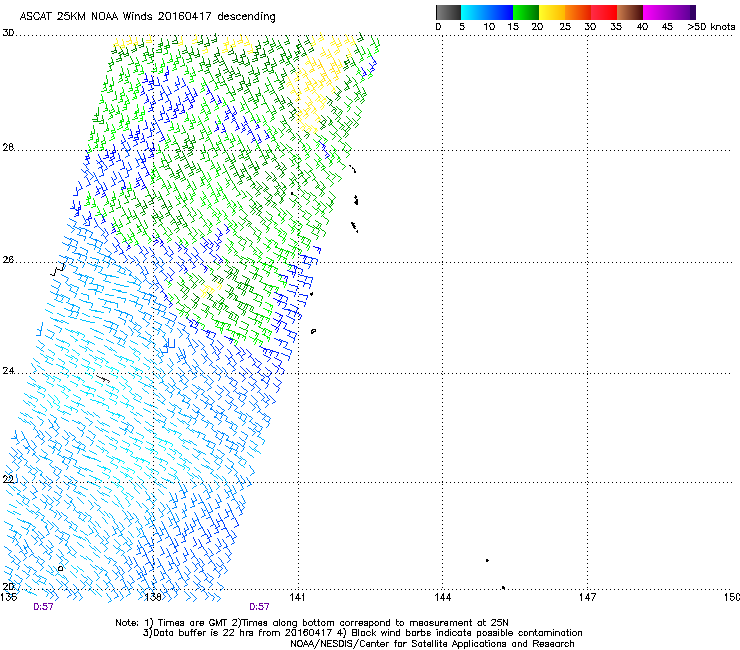Click the gray 0-5 knots legend segment
The height and width of the screenshot is (650, 740).
pyautogui.click(x=448, y=12)
